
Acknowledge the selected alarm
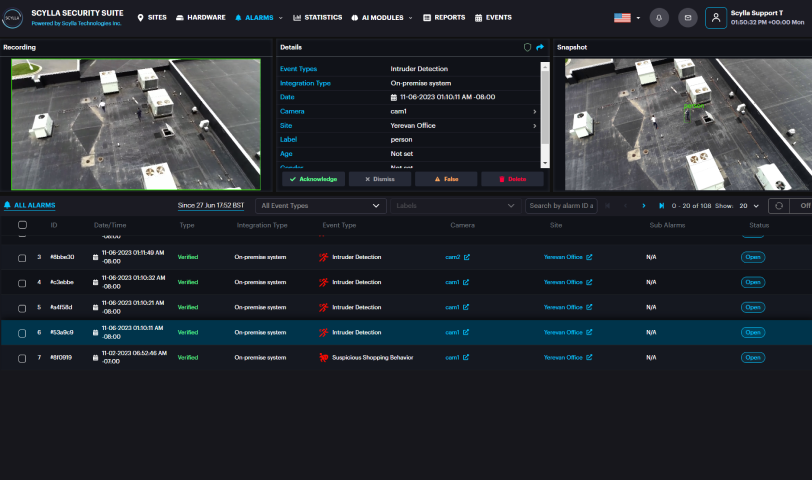(313, 179)
